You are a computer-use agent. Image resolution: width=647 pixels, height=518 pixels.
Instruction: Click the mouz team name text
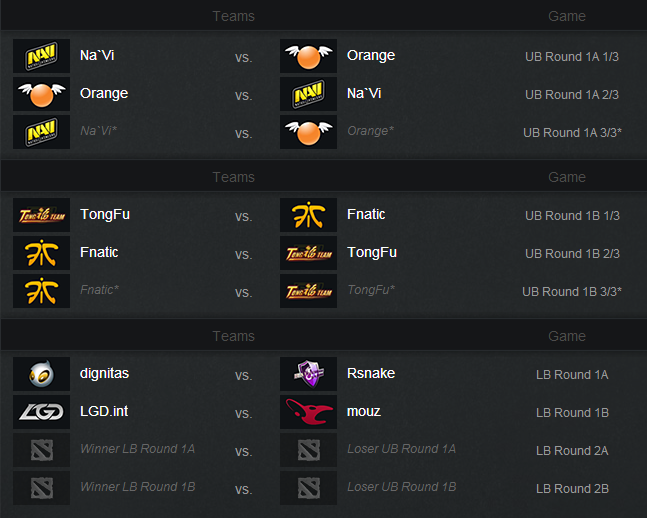[x=364, y=411]
